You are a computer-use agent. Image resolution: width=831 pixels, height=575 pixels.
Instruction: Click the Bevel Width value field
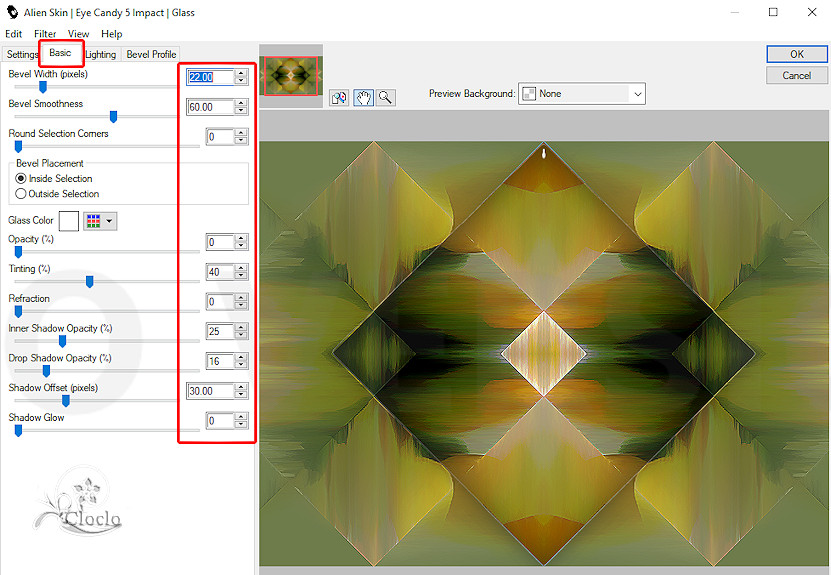(209, 77)
